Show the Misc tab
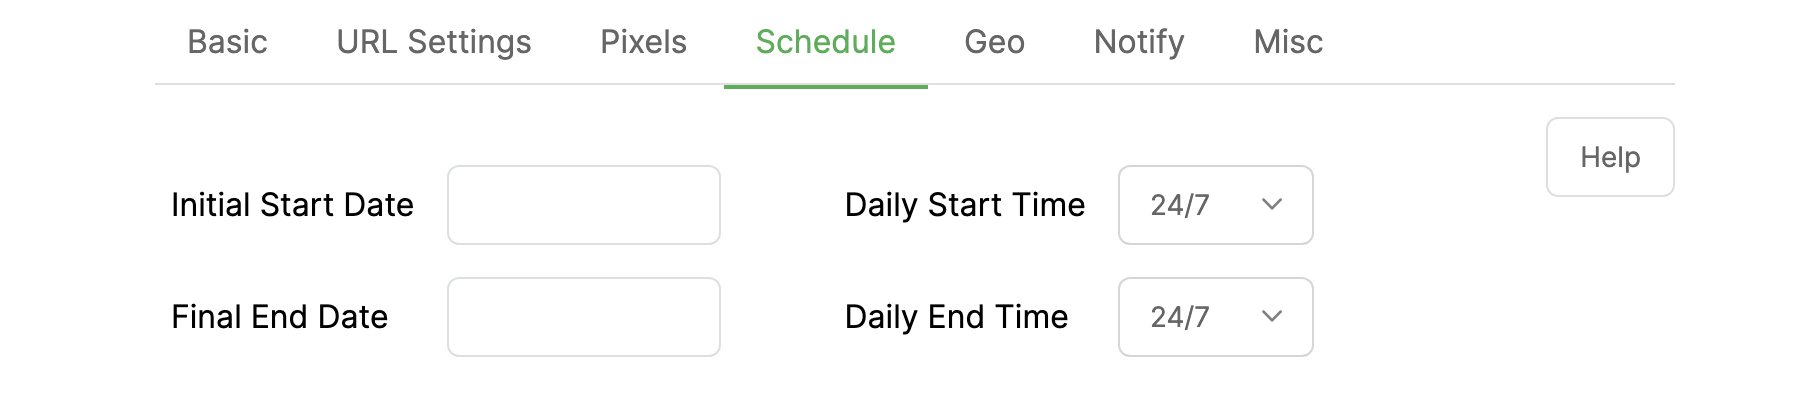 tap(1288, 42)
